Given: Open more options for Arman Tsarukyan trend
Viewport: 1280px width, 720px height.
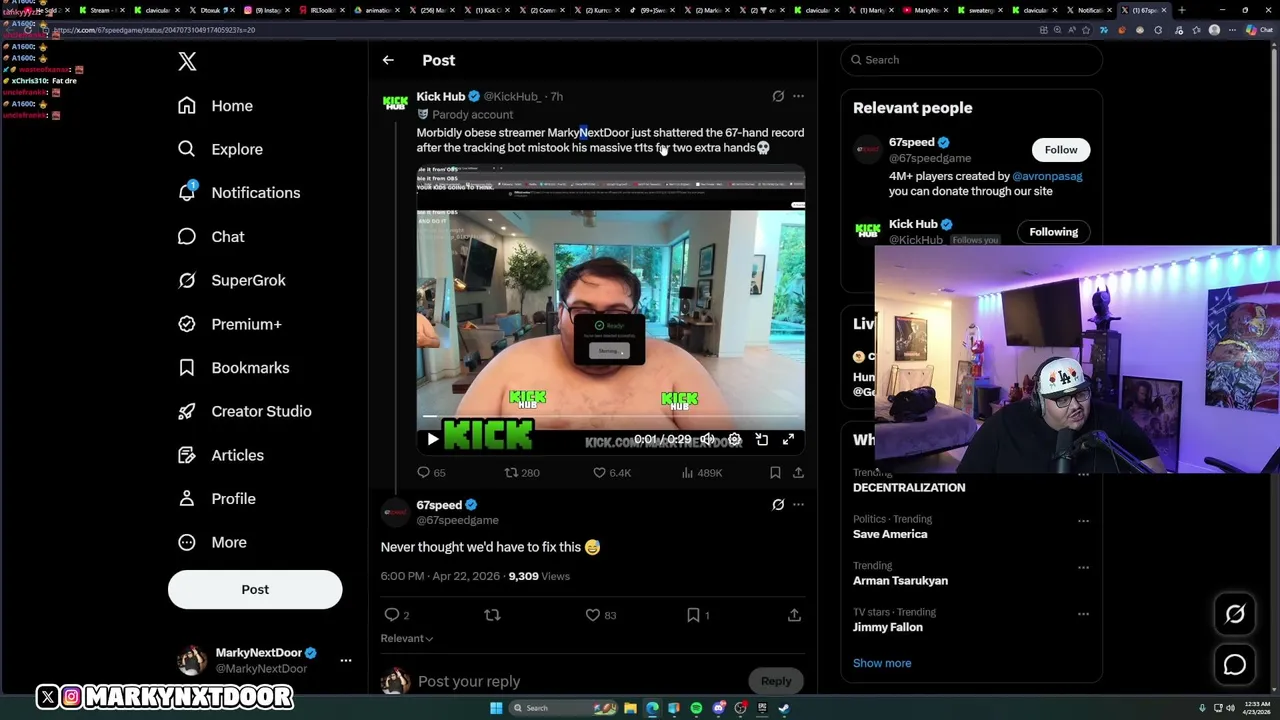Looking at the screenshot, I should click(1083, 567).
